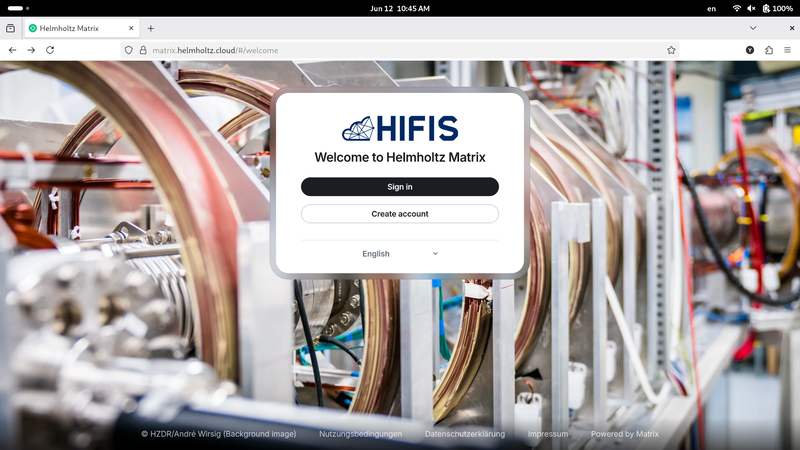800x450 pixels.
Task: Close the Helmholtz Matrix tab
Action: 131,29
